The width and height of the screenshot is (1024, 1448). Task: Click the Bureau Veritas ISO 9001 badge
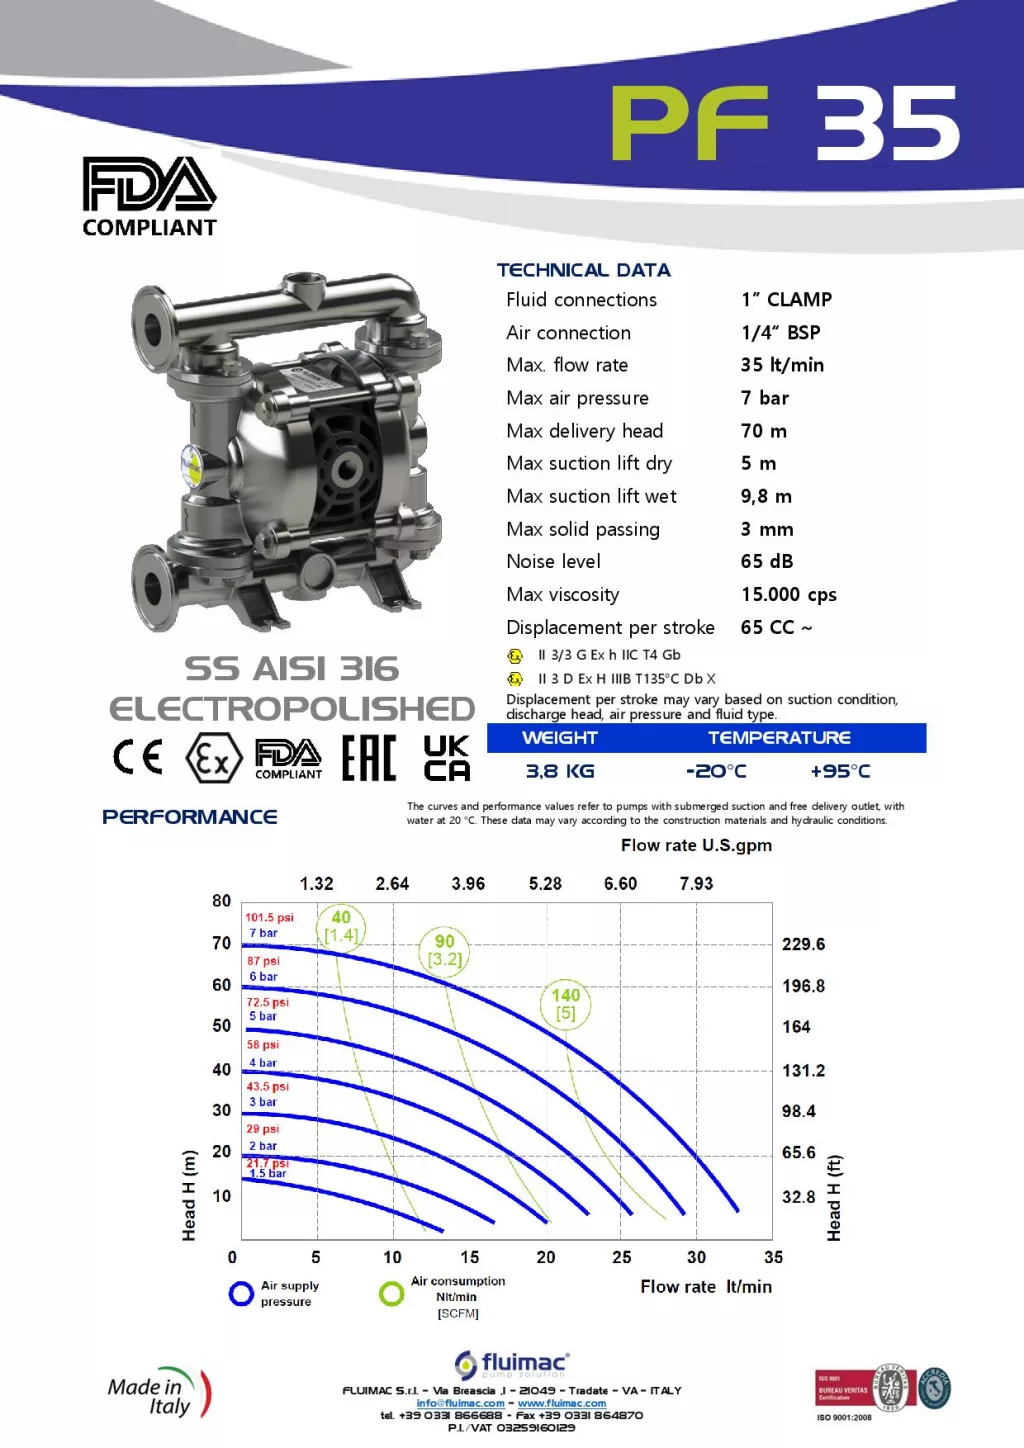pos(883,1389)
